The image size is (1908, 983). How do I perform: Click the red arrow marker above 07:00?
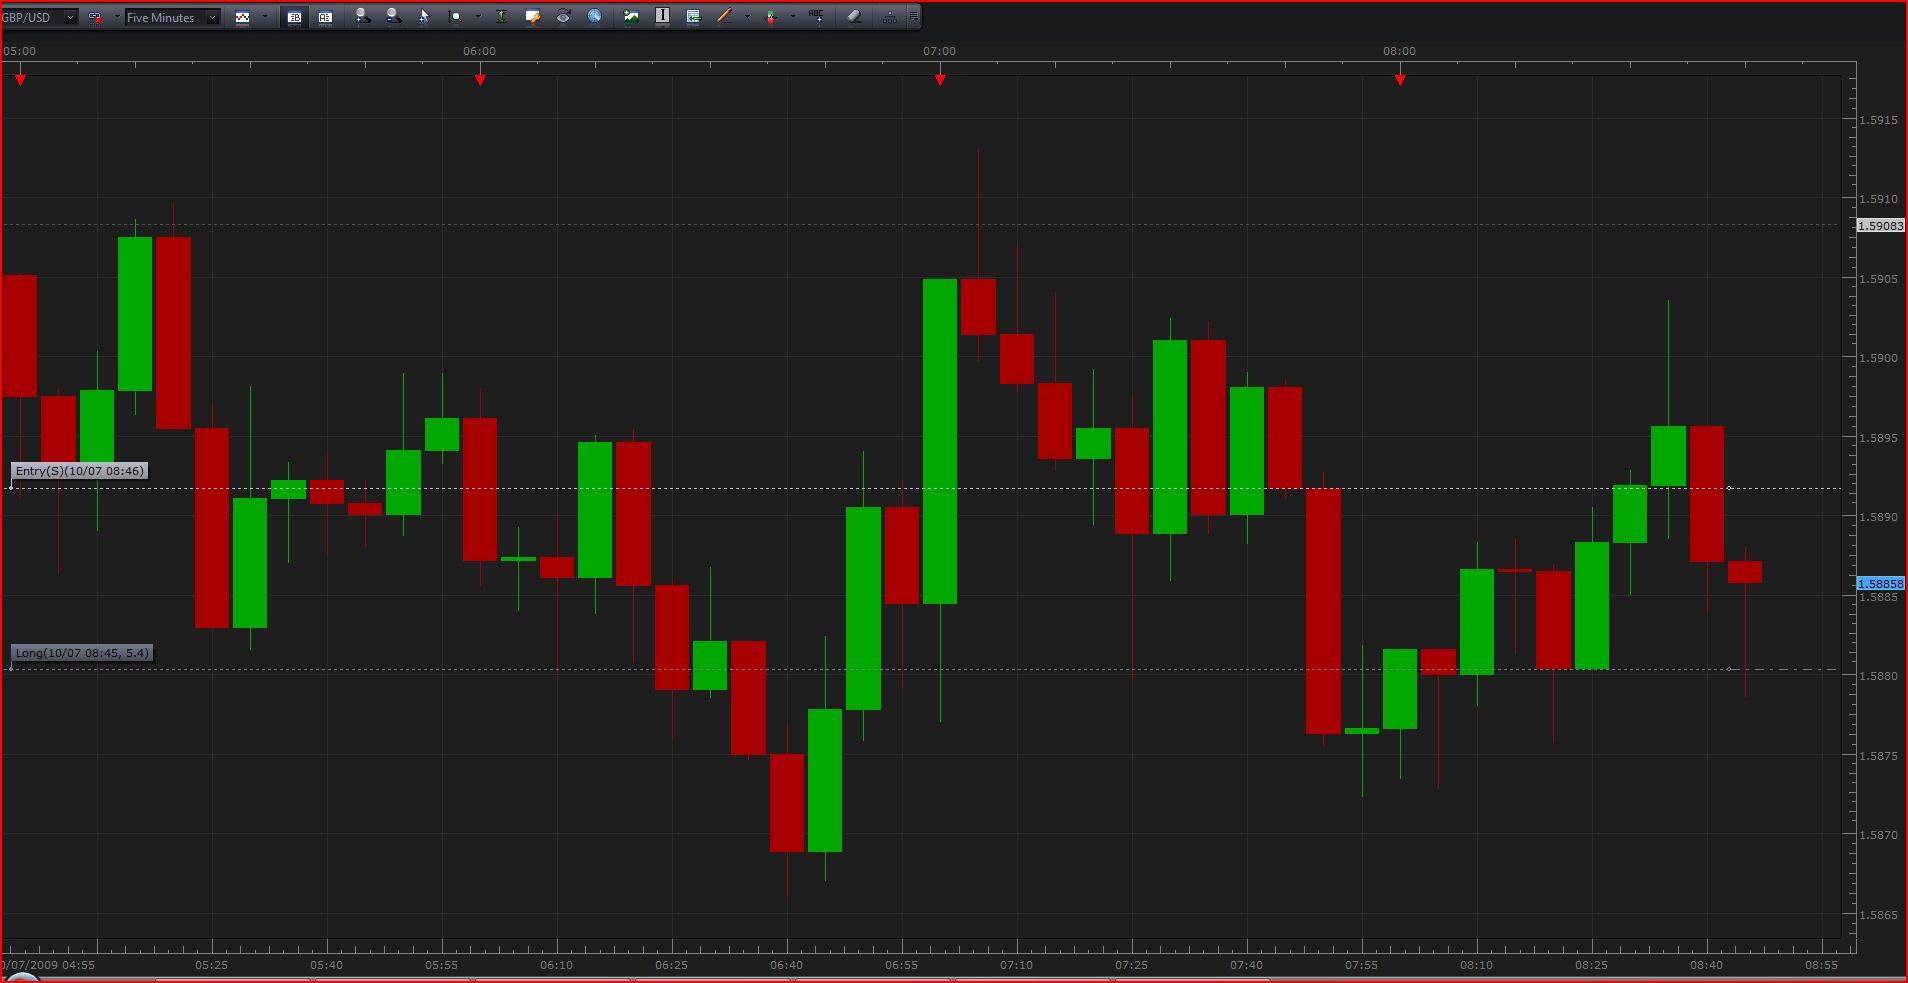click(940, 78)
